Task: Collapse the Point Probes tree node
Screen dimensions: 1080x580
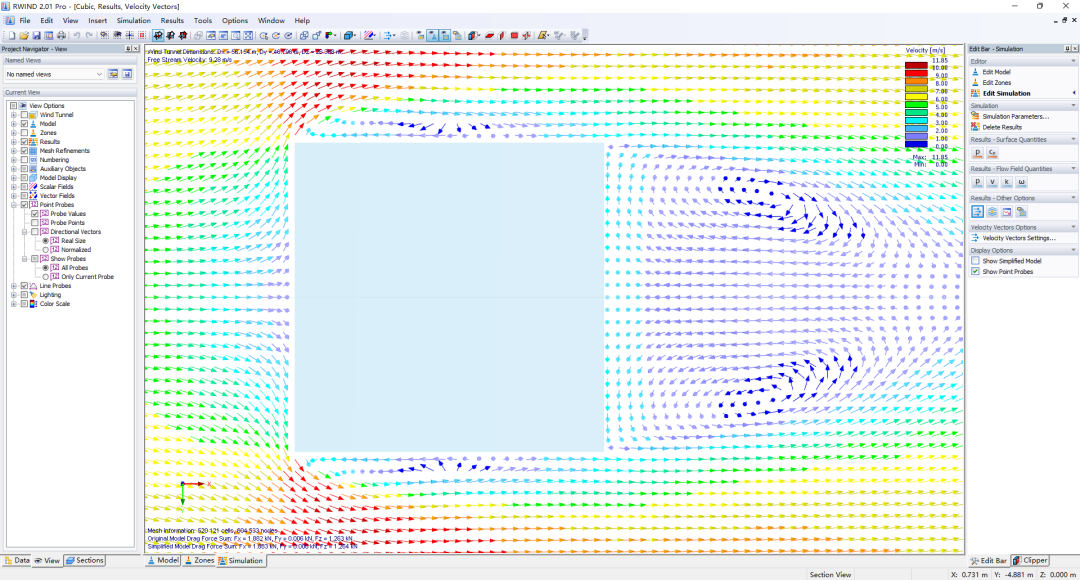Action: point(14,205)
